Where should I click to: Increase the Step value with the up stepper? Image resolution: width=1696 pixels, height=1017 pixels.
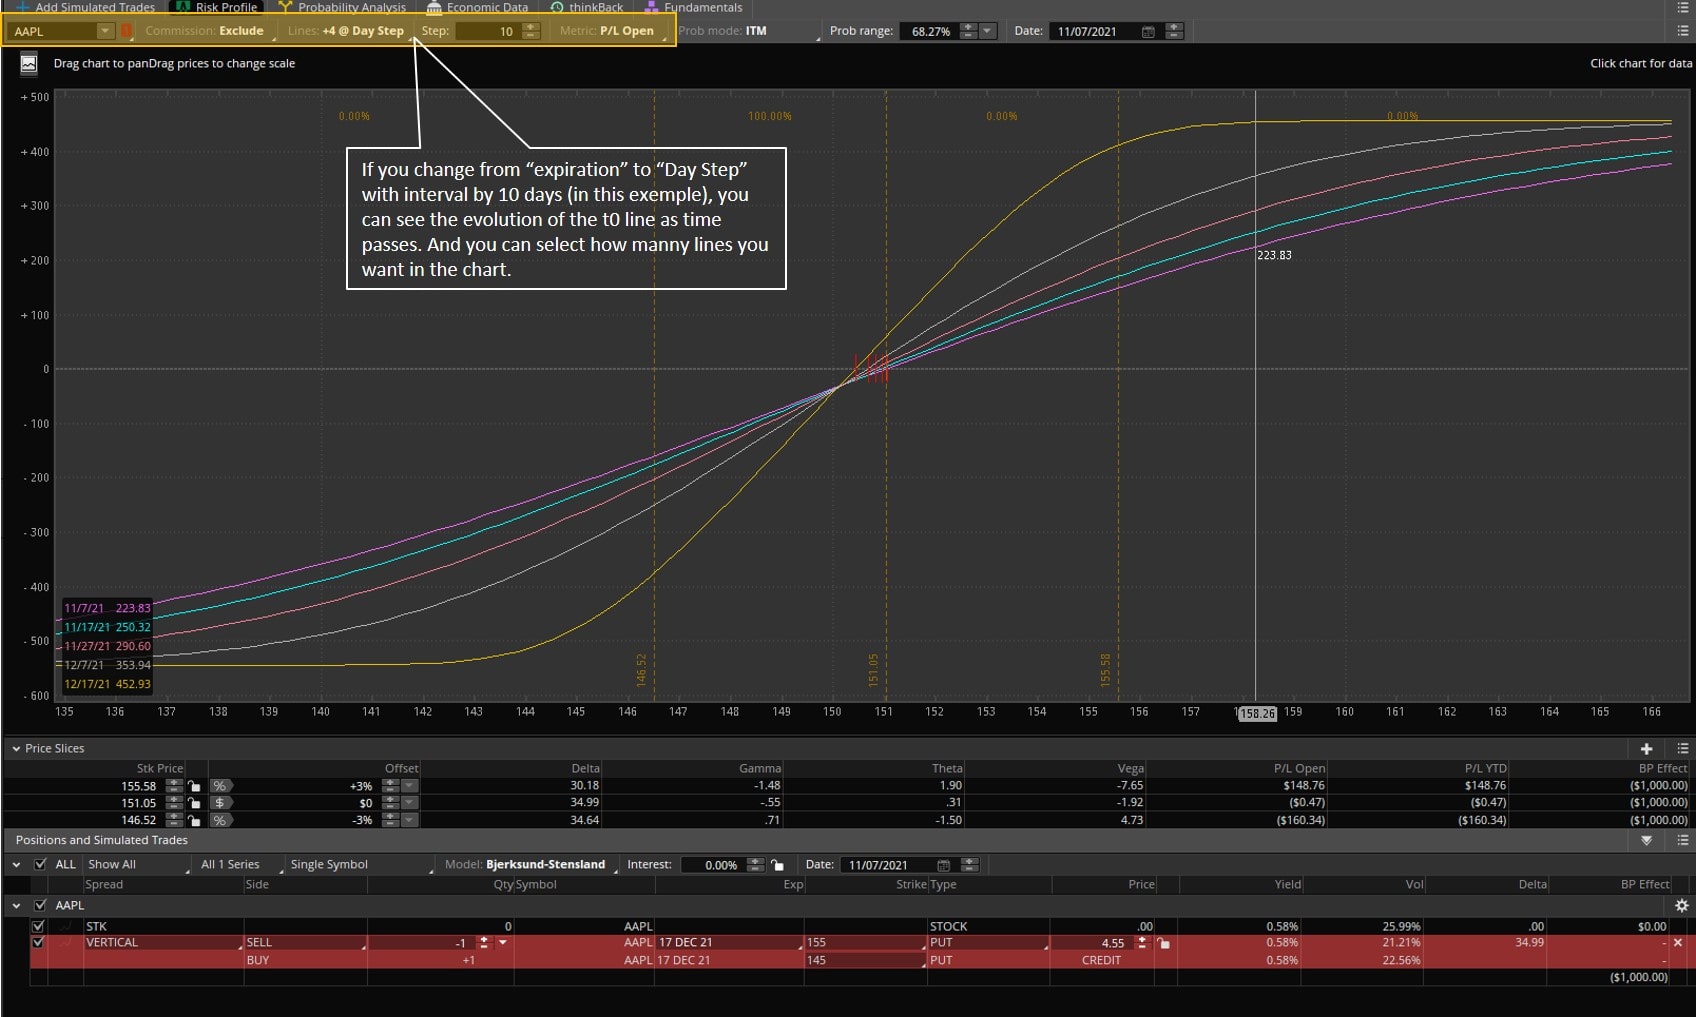click(x=531, y=27)
